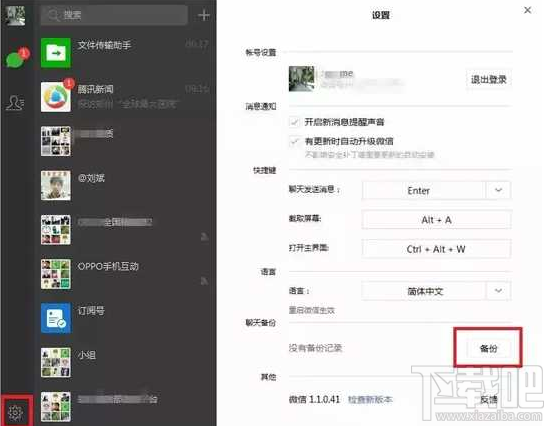Screen dimensions: 551x426
Task: Click the account avatar in 帐号设置
Action: [x=302, y=78]
